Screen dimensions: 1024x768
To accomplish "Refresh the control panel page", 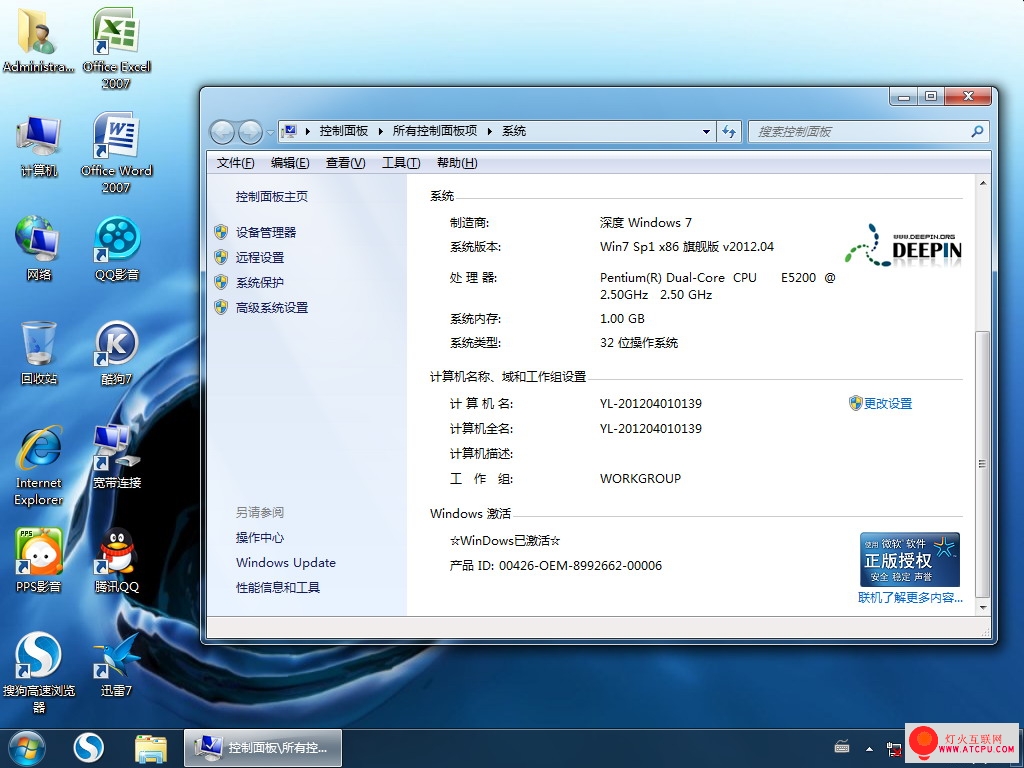I will [729, 132].
